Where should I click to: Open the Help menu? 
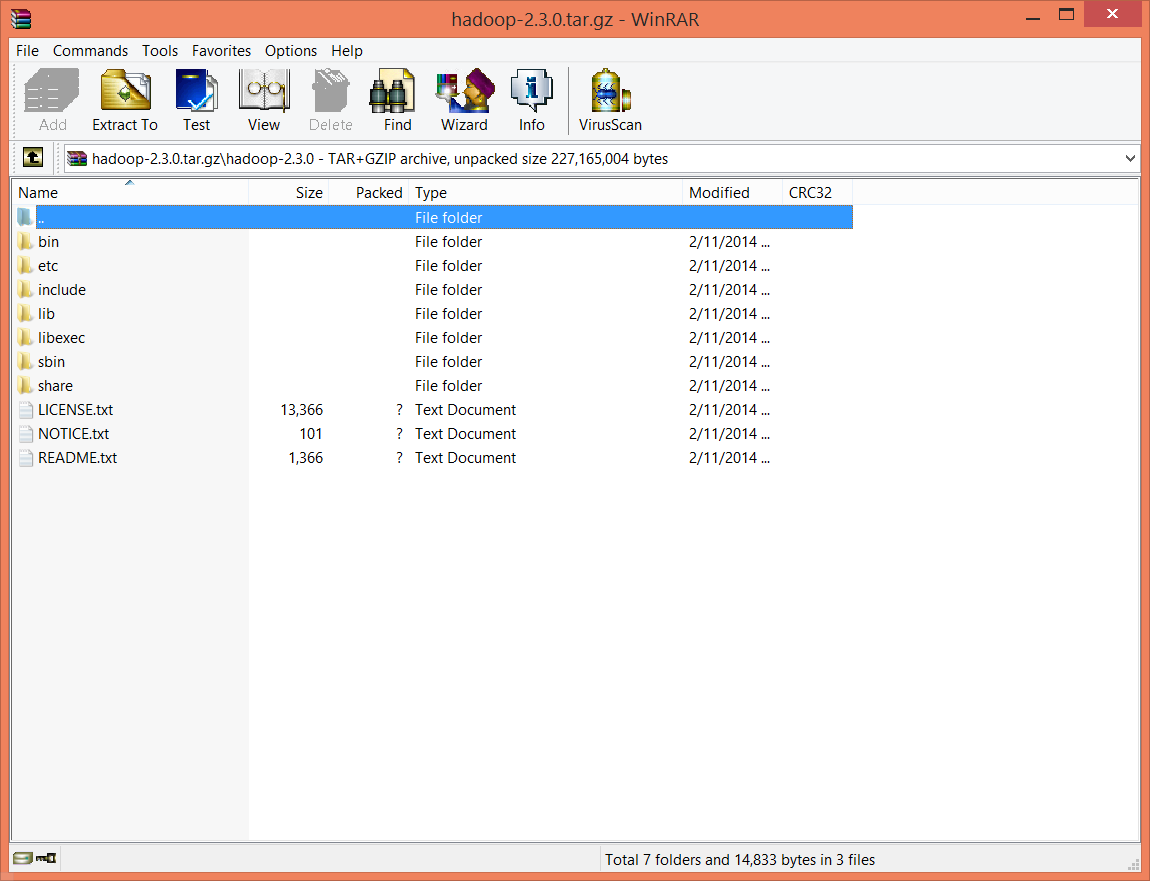pyautogui.click(x=347, y=51)
